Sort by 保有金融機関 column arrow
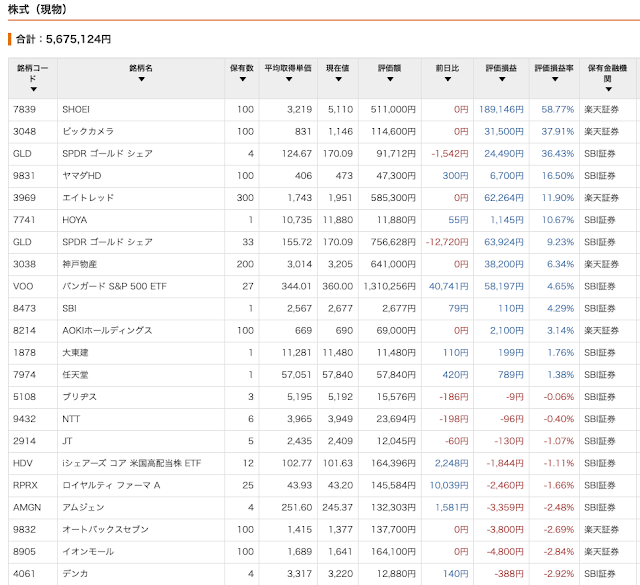Viewport: 640px width, 585px height. [x=609, y=89]
